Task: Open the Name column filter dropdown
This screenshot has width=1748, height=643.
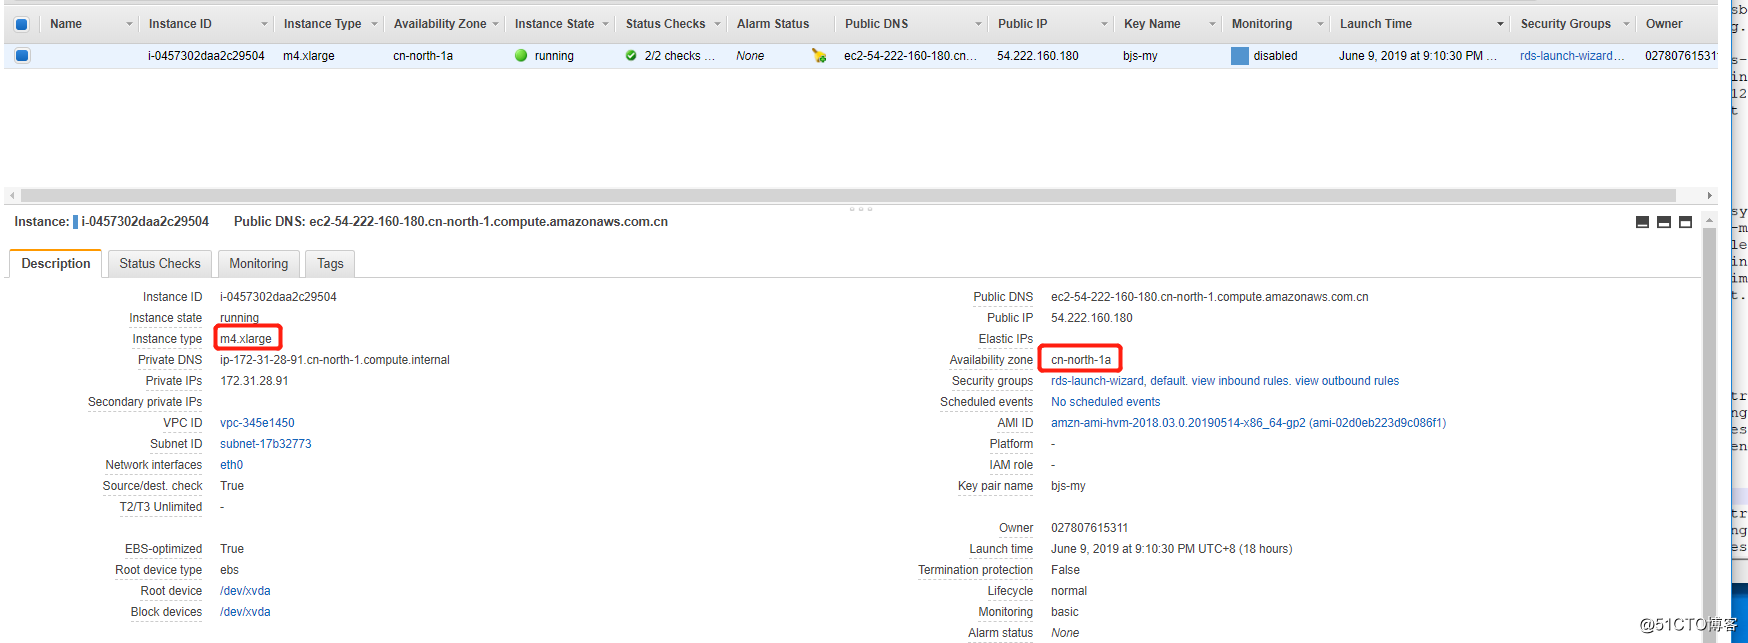Action: coord(129,24)
